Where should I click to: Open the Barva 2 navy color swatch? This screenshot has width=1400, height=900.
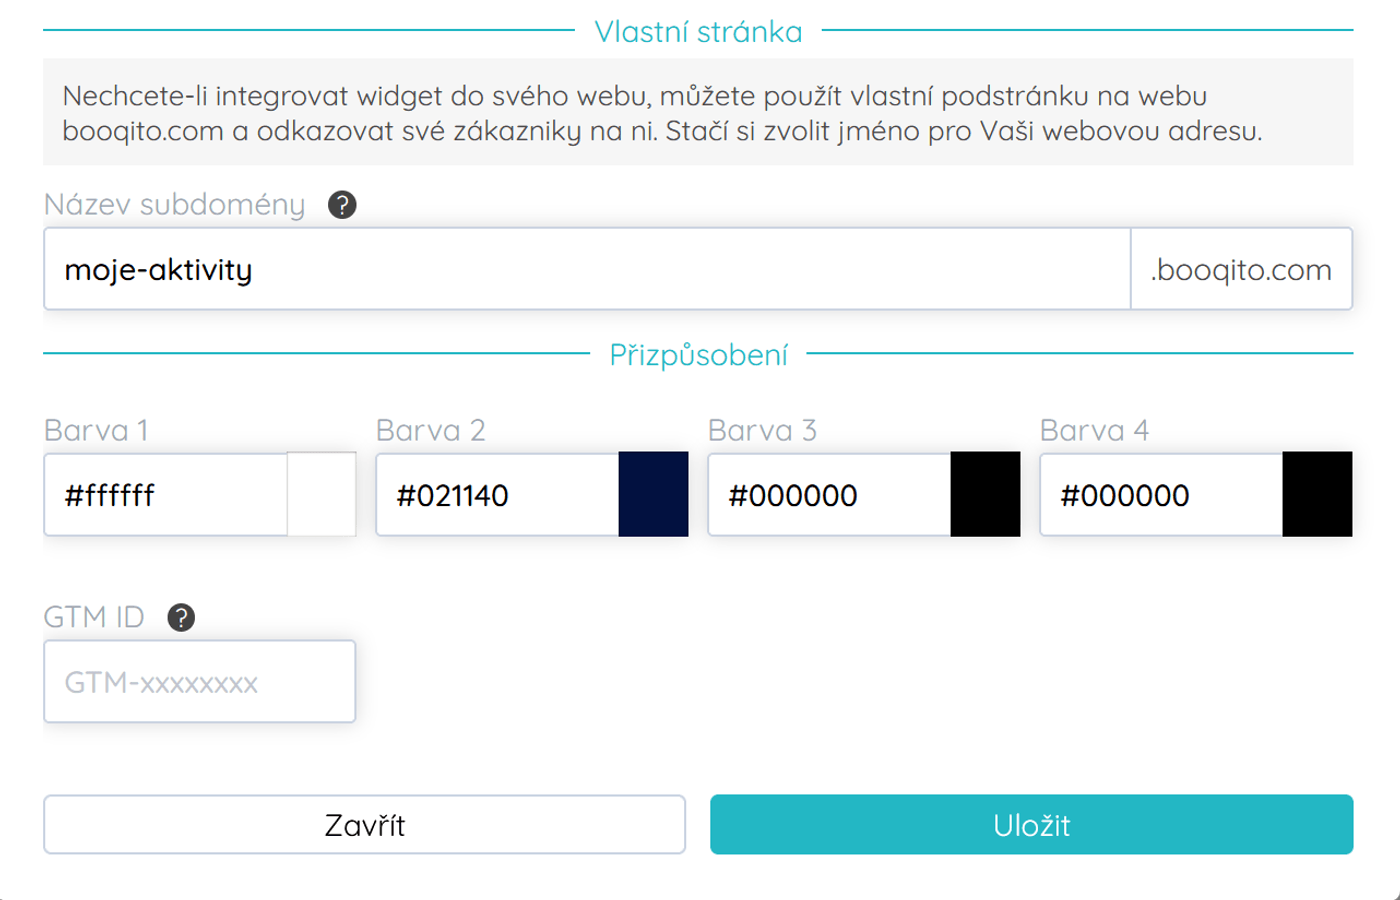(x=653, y=495)
